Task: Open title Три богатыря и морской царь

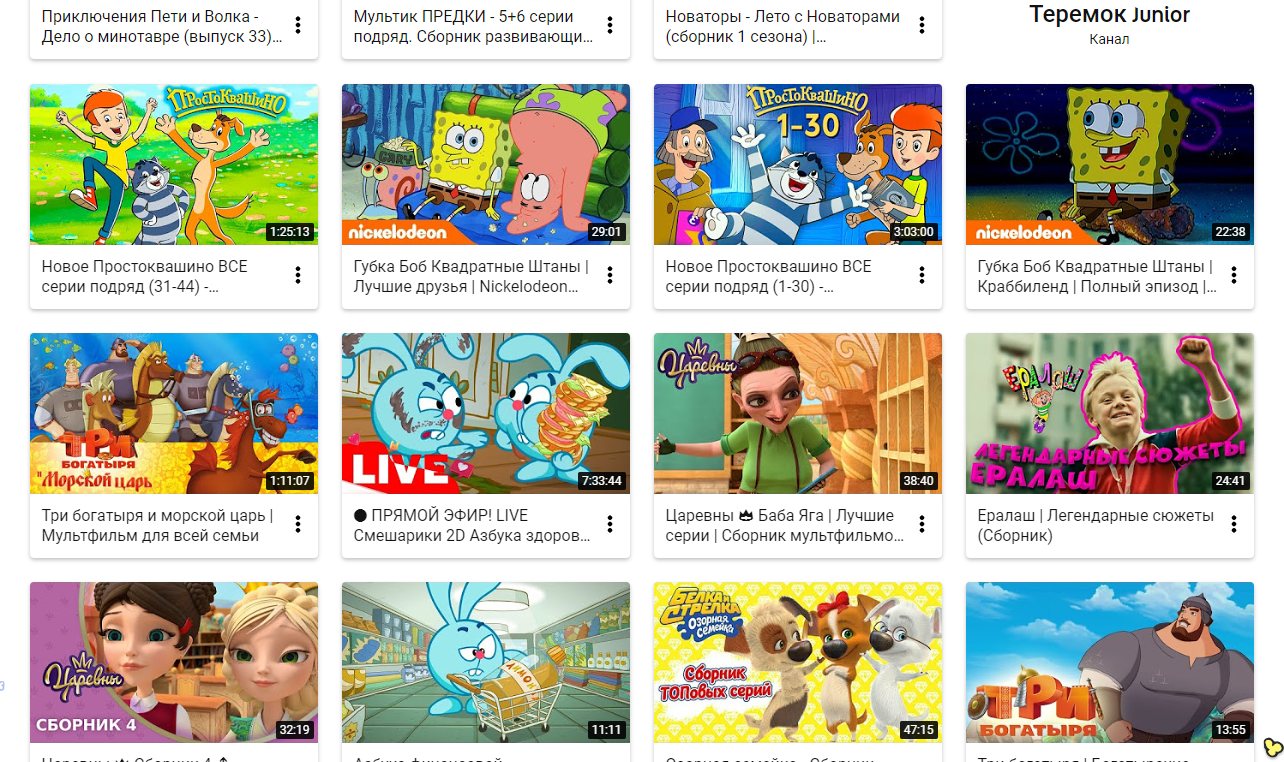Action: coord(158,526)
